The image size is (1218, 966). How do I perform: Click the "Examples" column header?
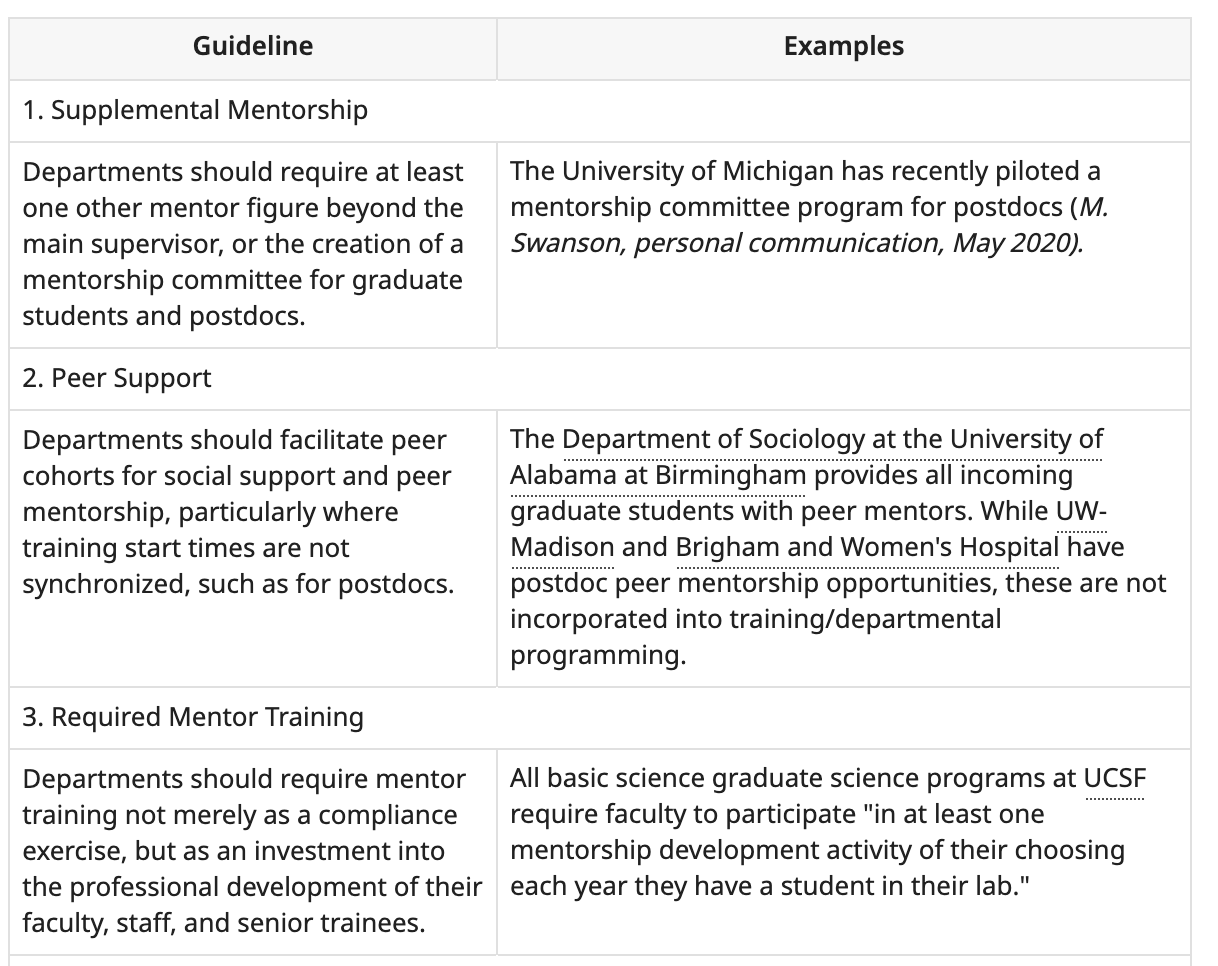pos(843,46)
